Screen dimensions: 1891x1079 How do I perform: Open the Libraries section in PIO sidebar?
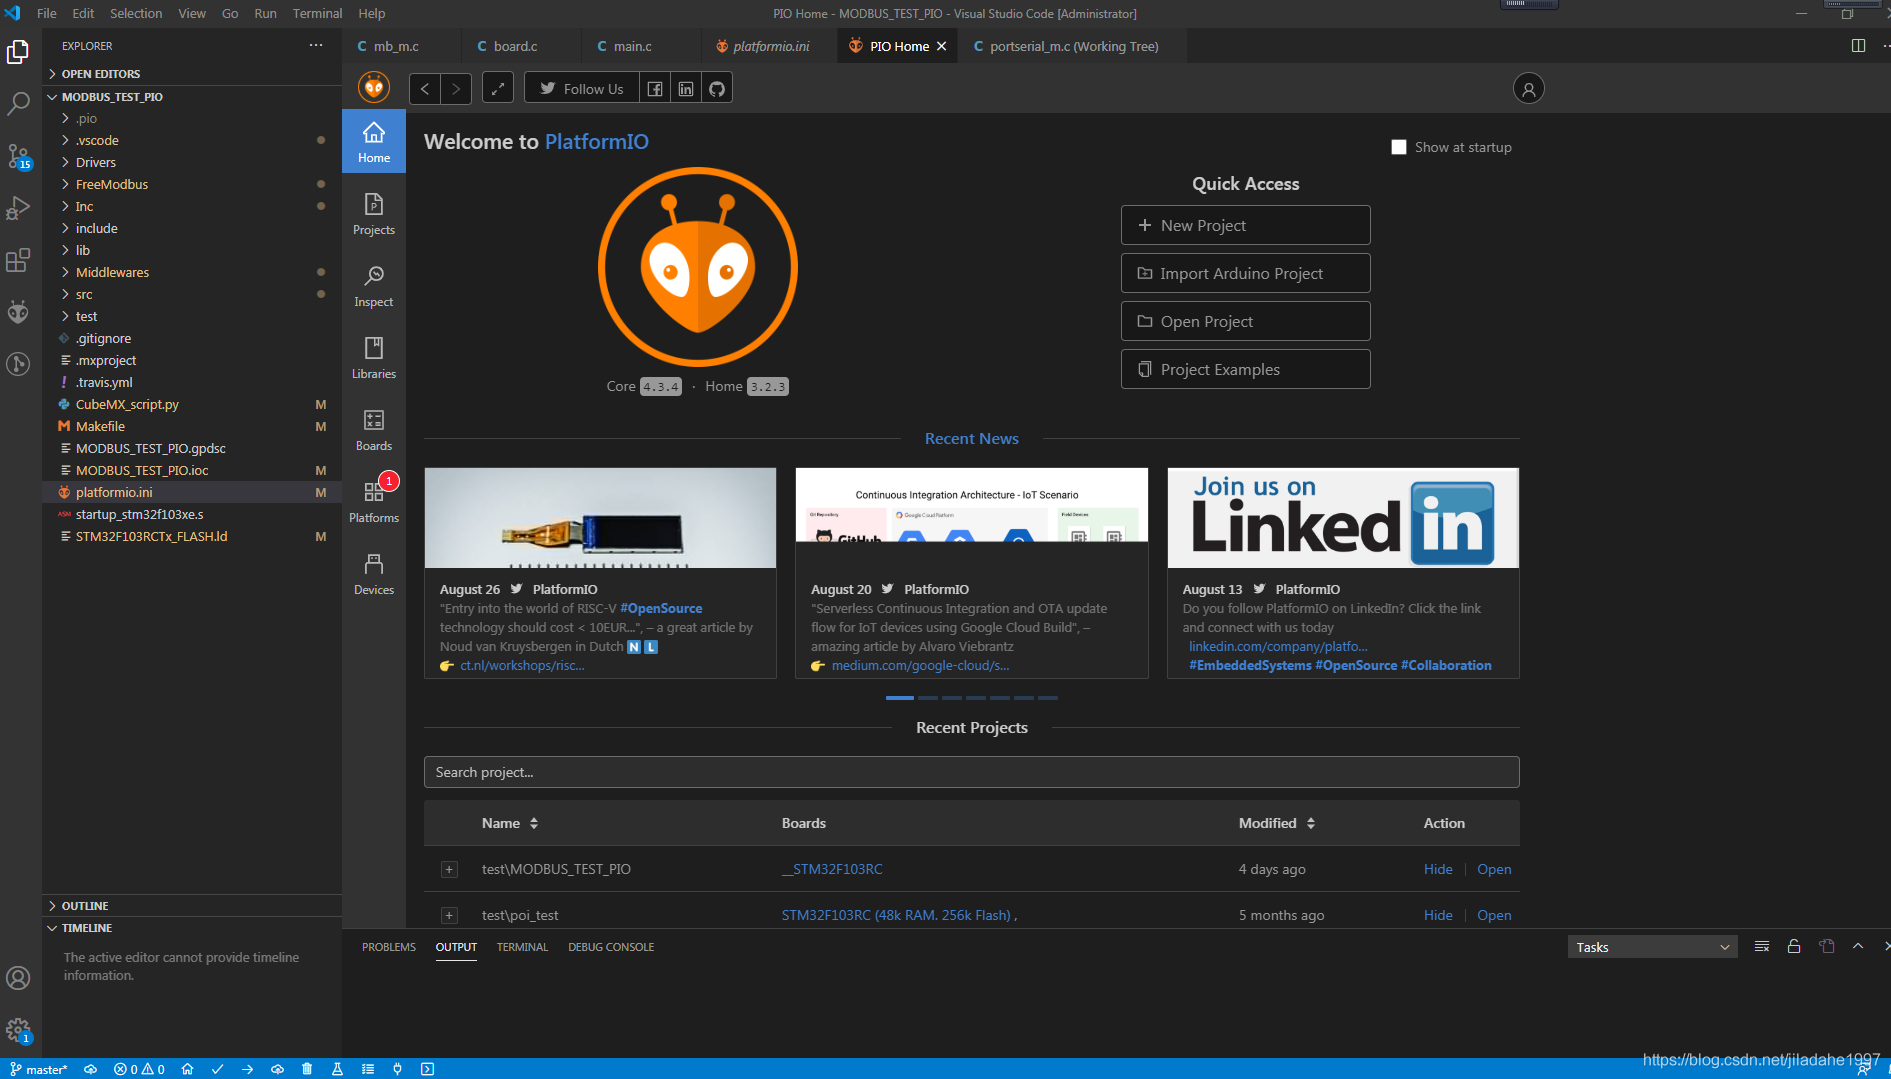point(374,357)
